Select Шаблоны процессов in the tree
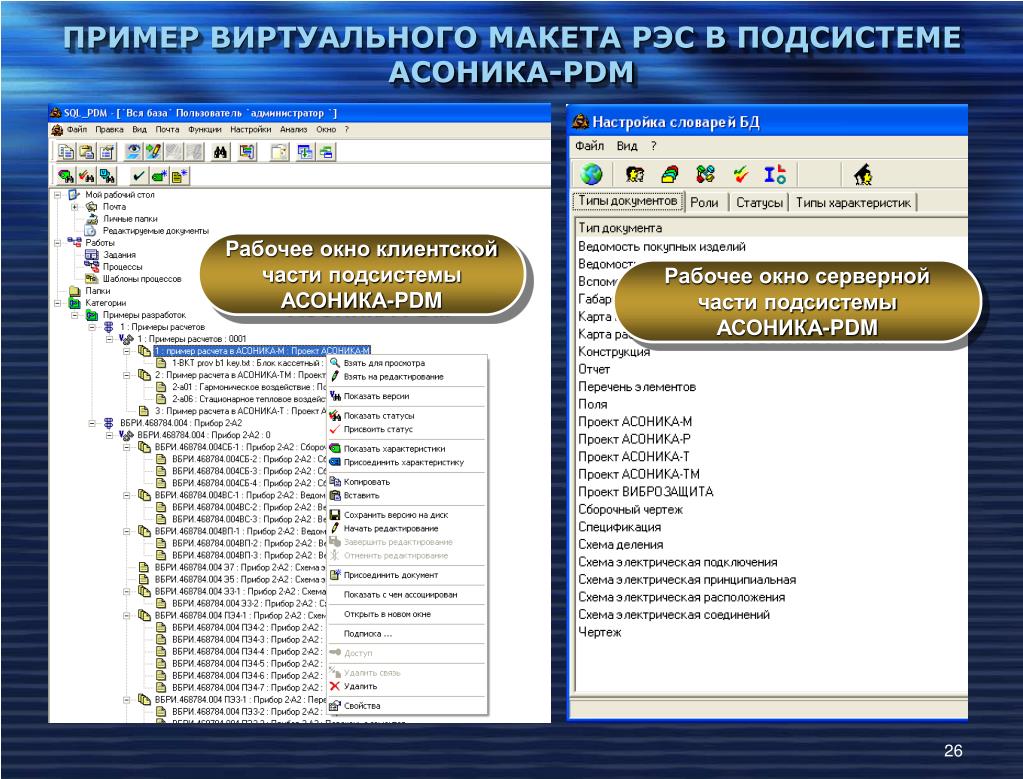 tap(142, 279)
